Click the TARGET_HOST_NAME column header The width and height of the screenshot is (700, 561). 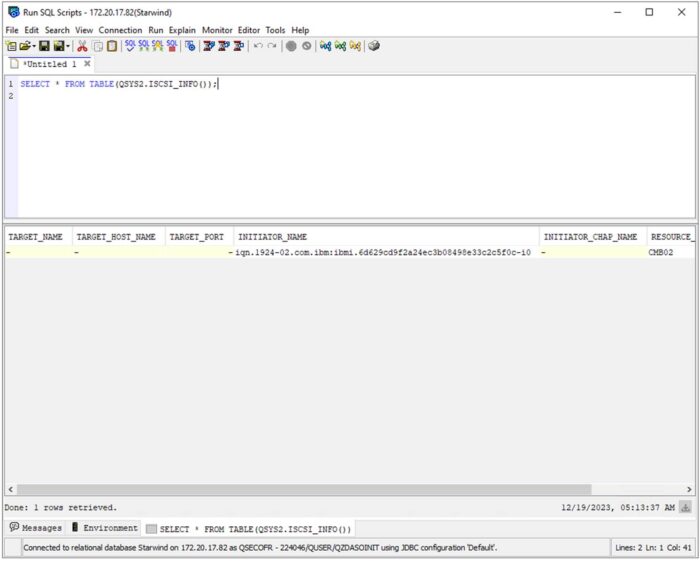[x=116, y=237]
